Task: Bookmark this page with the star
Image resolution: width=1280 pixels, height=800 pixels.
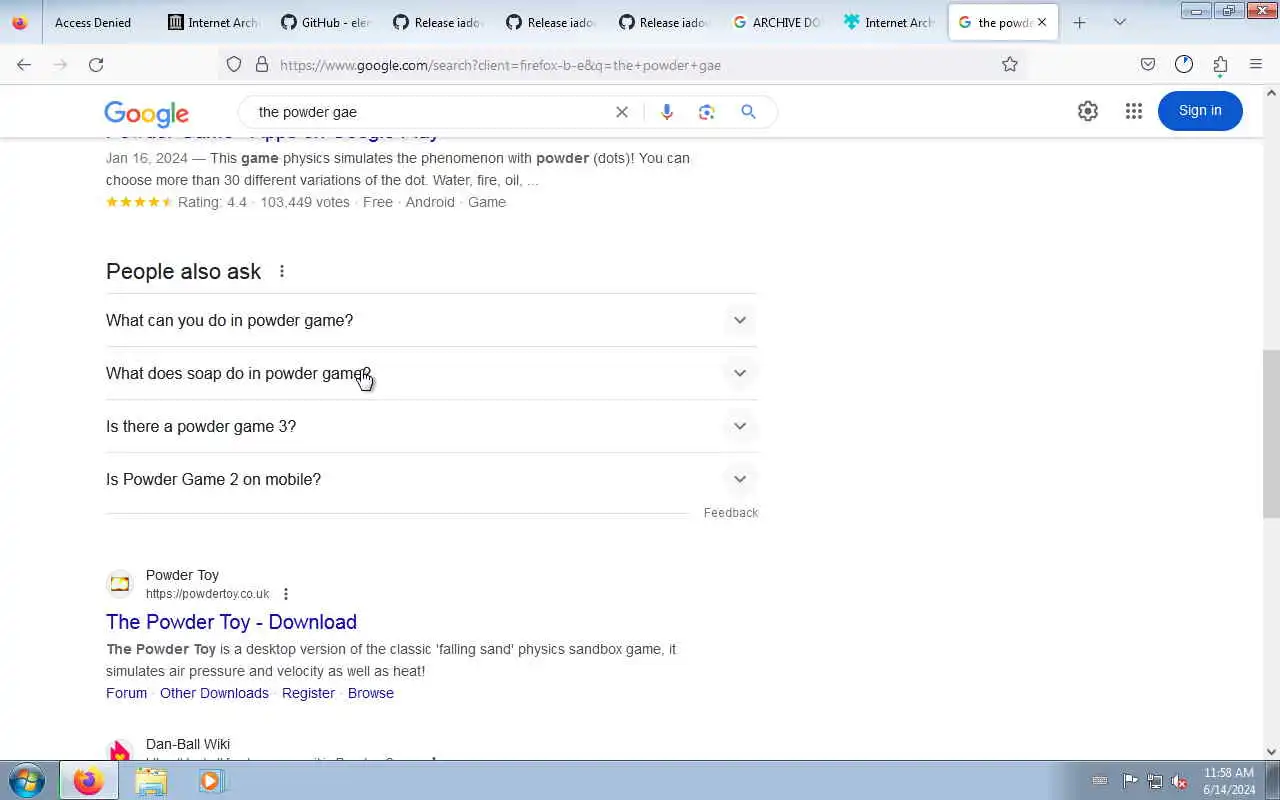Action: click(1010, 64)
